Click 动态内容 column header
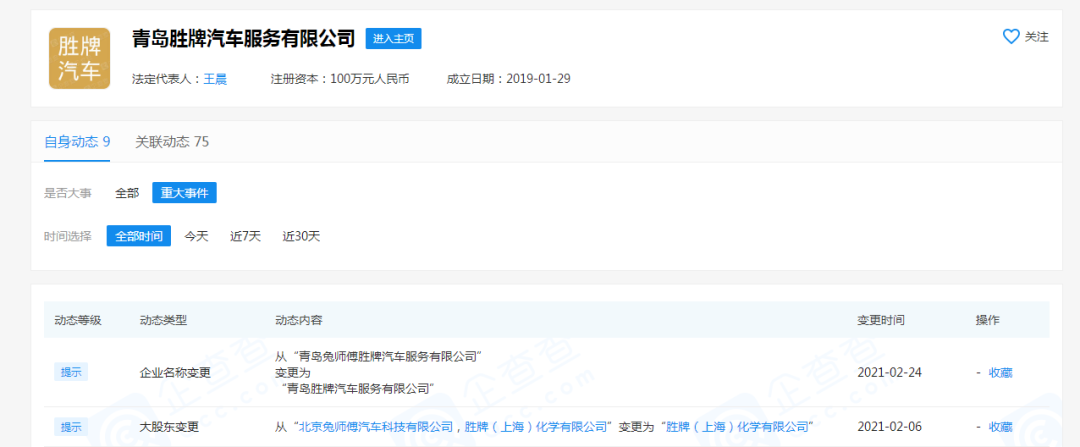The image size is (1080, 447). pos(298,320)
